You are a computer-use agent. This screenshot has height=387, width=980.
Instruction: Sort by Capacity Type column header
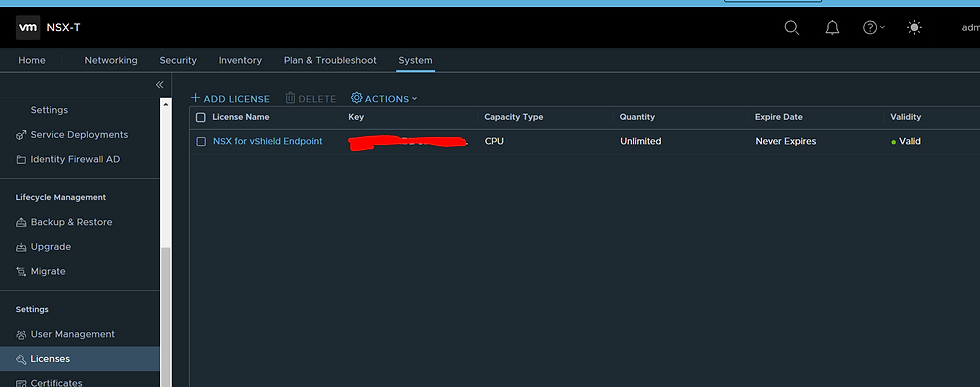(x=514, y=117)
